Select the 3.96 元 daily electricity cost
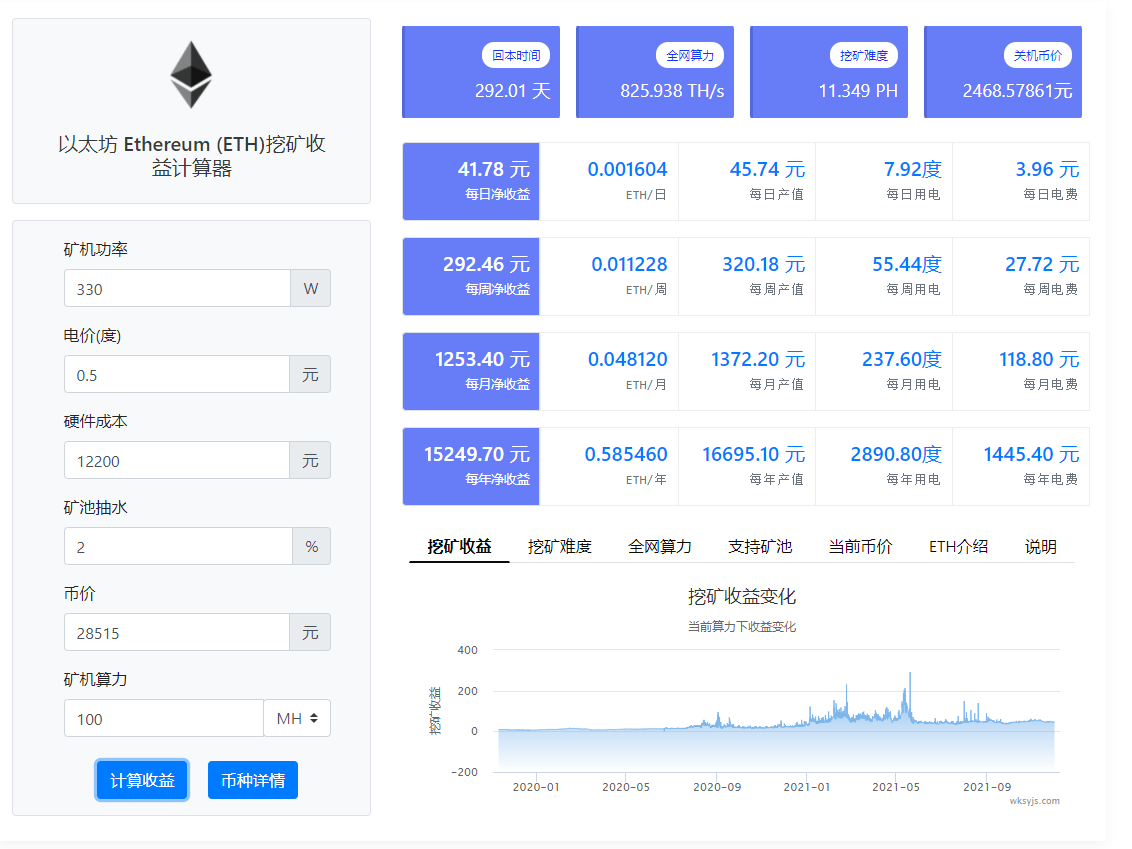 [1048, 170]
